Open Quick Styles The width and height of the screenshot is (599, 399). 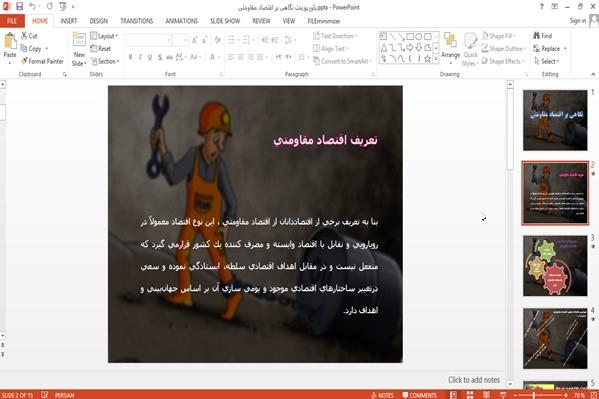pyautogui.click(x=470, y=50)
